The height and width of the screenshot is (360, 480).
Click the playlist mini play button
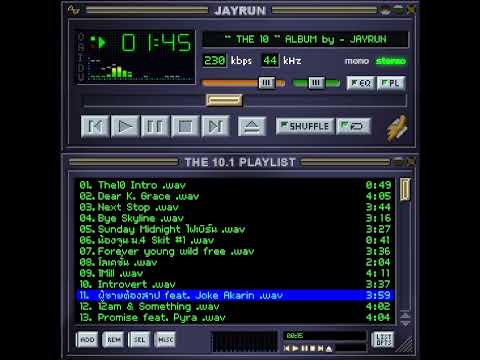(x=295, y=349)
